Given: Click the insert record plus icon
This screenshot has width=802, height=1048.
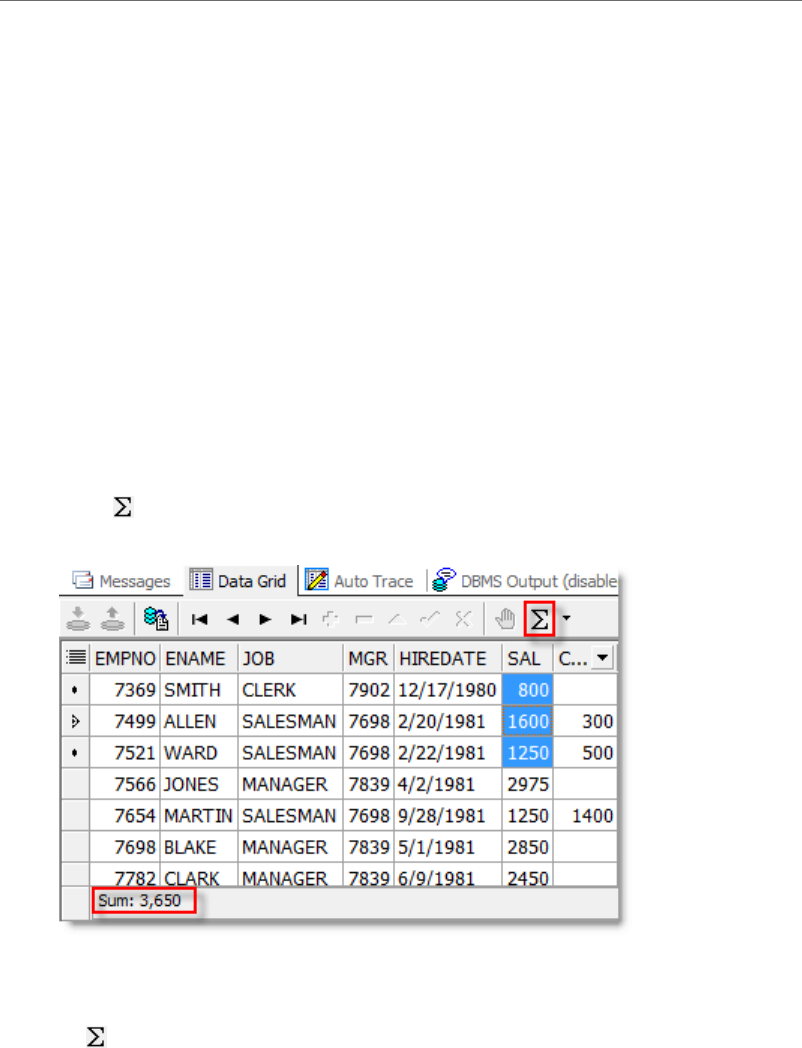Looking at the screenshot, I should coord(331,620).
